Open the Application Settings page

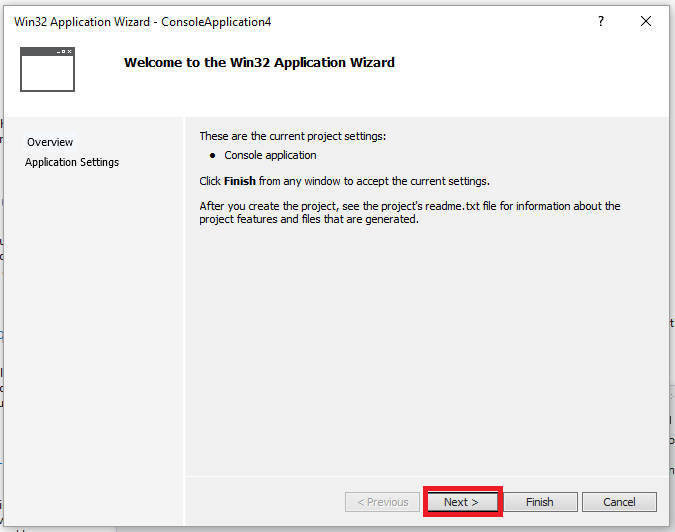pos(72,162)
